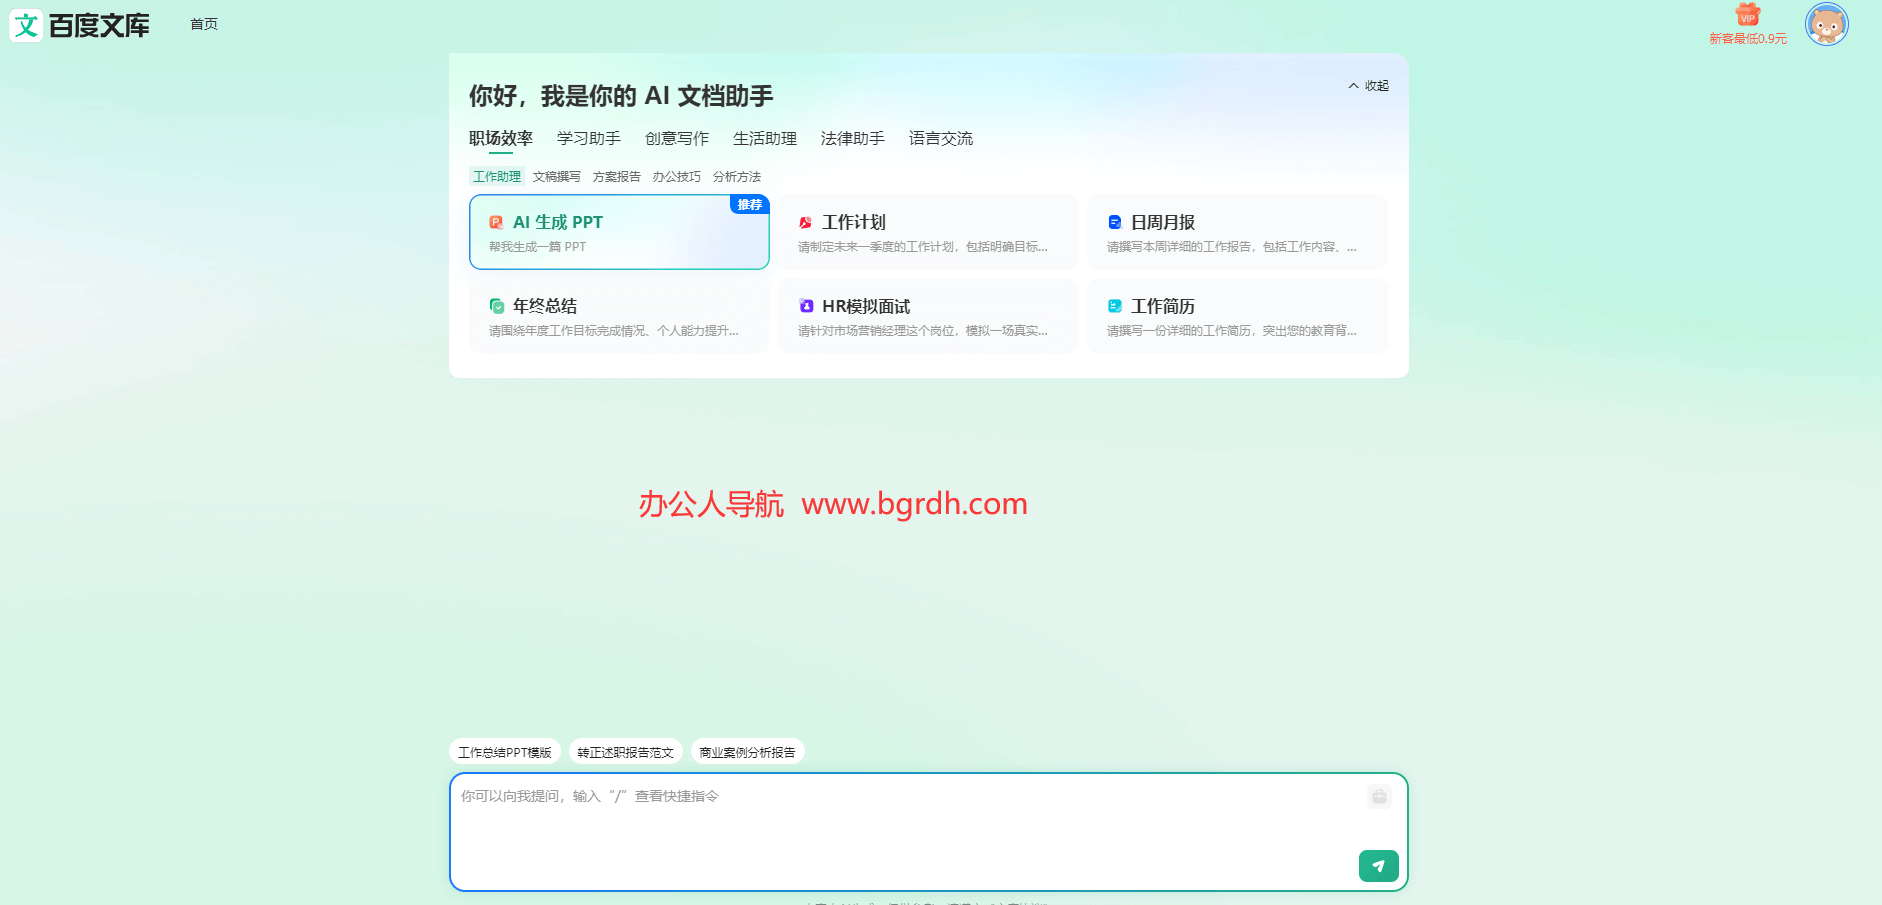The width and height of the screenshot is (1882, 905).
Task: Click the 工作简历 resume icon
Action: click(1115, 306)
